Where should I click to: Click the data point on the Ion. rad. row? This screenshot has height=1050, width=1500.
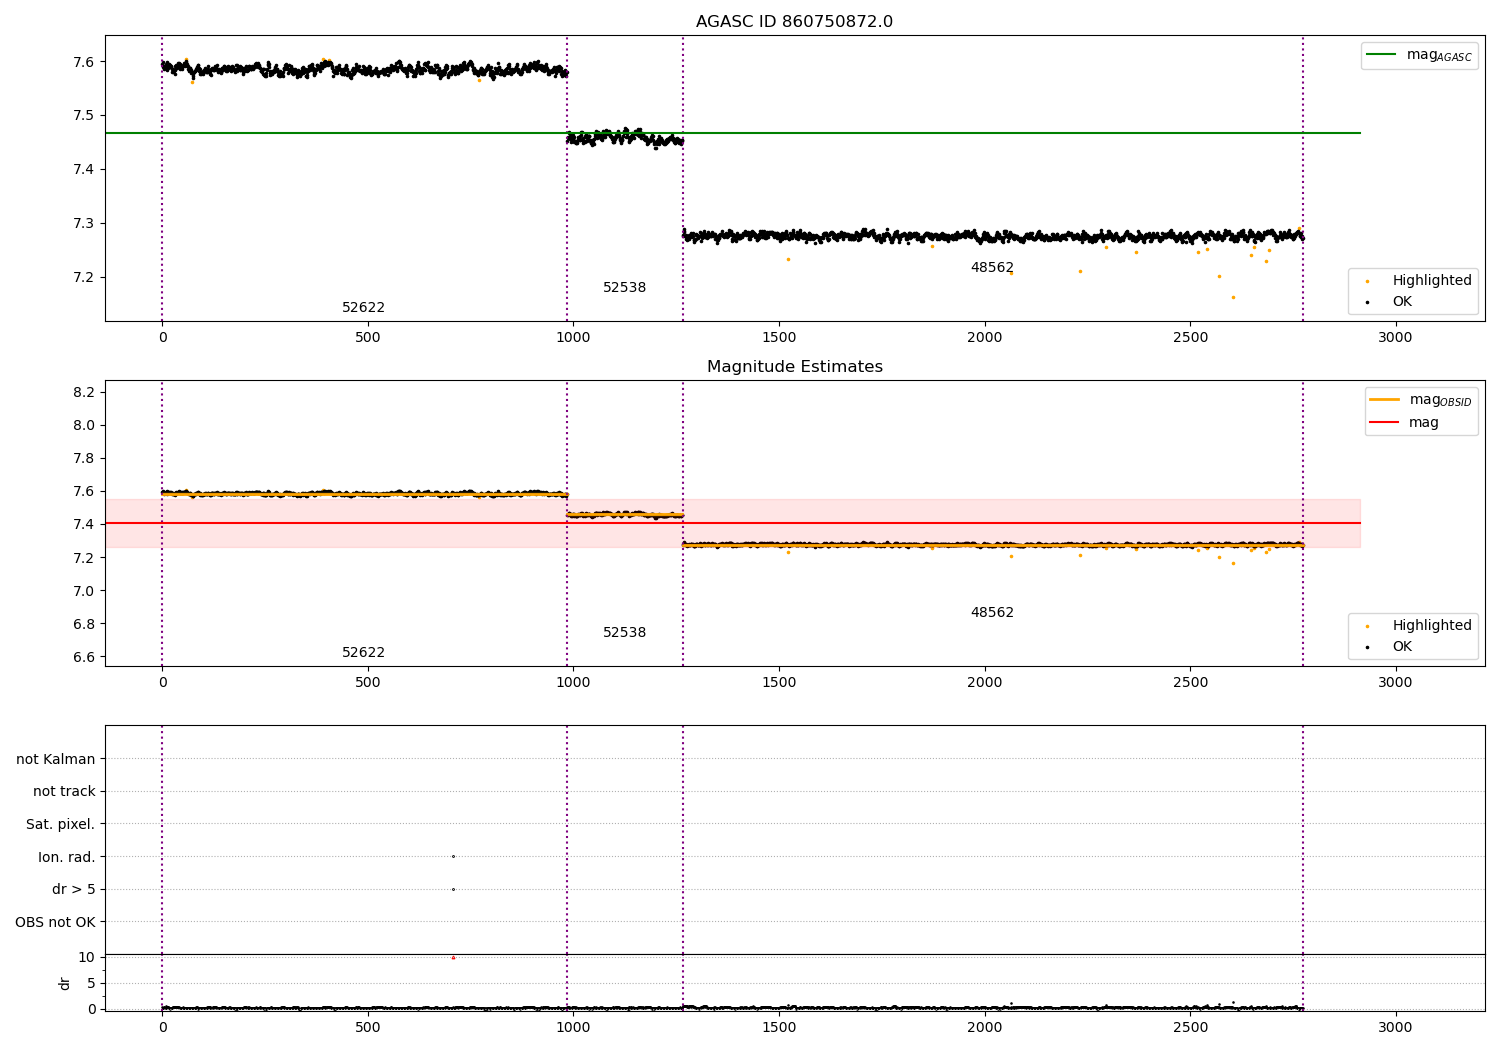(453, 856)
